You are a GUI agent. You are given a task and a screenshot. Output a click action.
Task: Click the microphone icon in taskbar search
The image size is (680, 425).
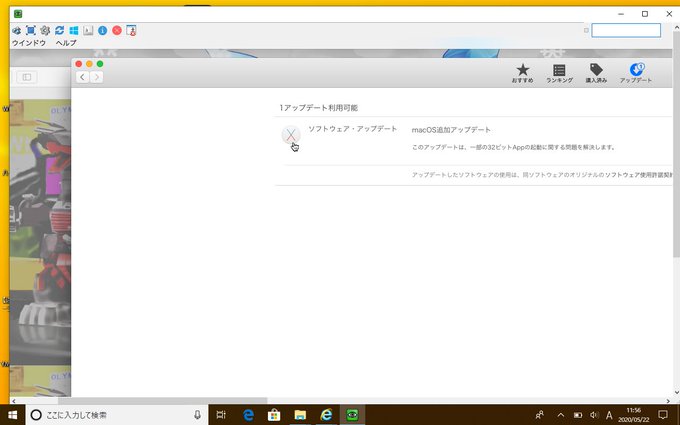click(197, 415)
